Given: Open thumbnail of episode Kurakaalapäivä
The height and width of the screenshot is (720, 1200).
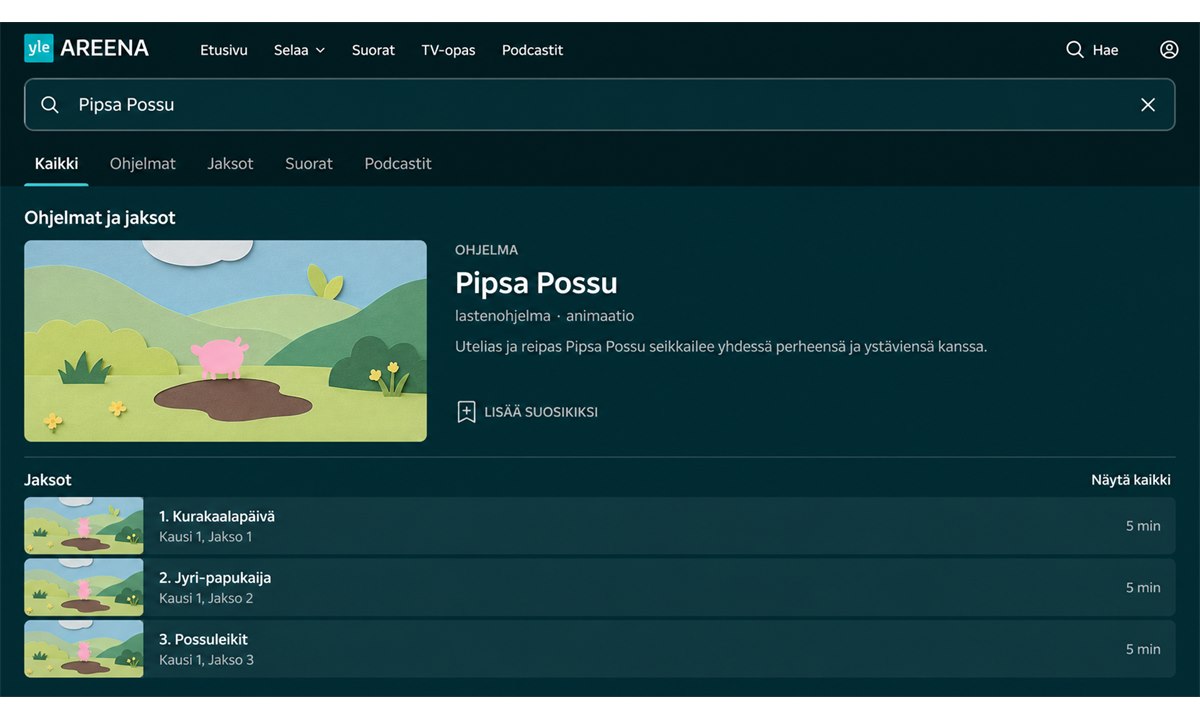Looking at the screenshot, I should tap(84, 526).
